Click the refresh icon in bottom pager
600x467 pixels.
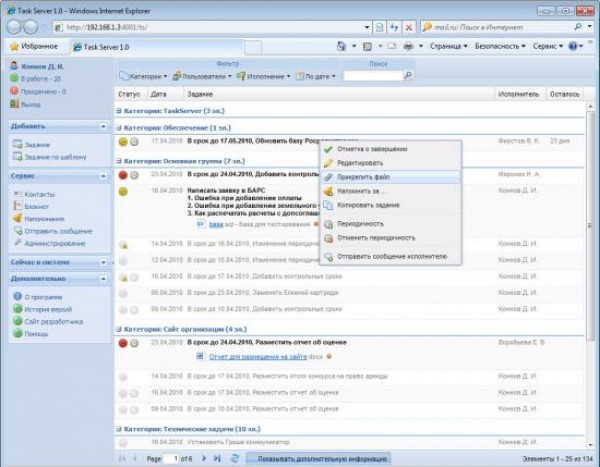(235, 458)
